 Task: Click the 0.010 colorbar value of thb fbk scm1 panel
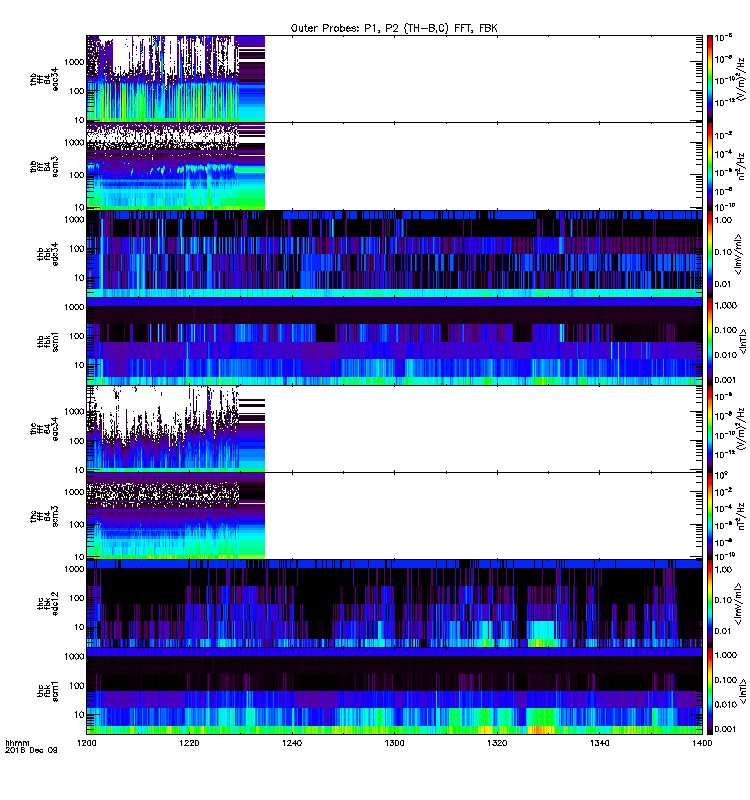click(x=726, y=355)
